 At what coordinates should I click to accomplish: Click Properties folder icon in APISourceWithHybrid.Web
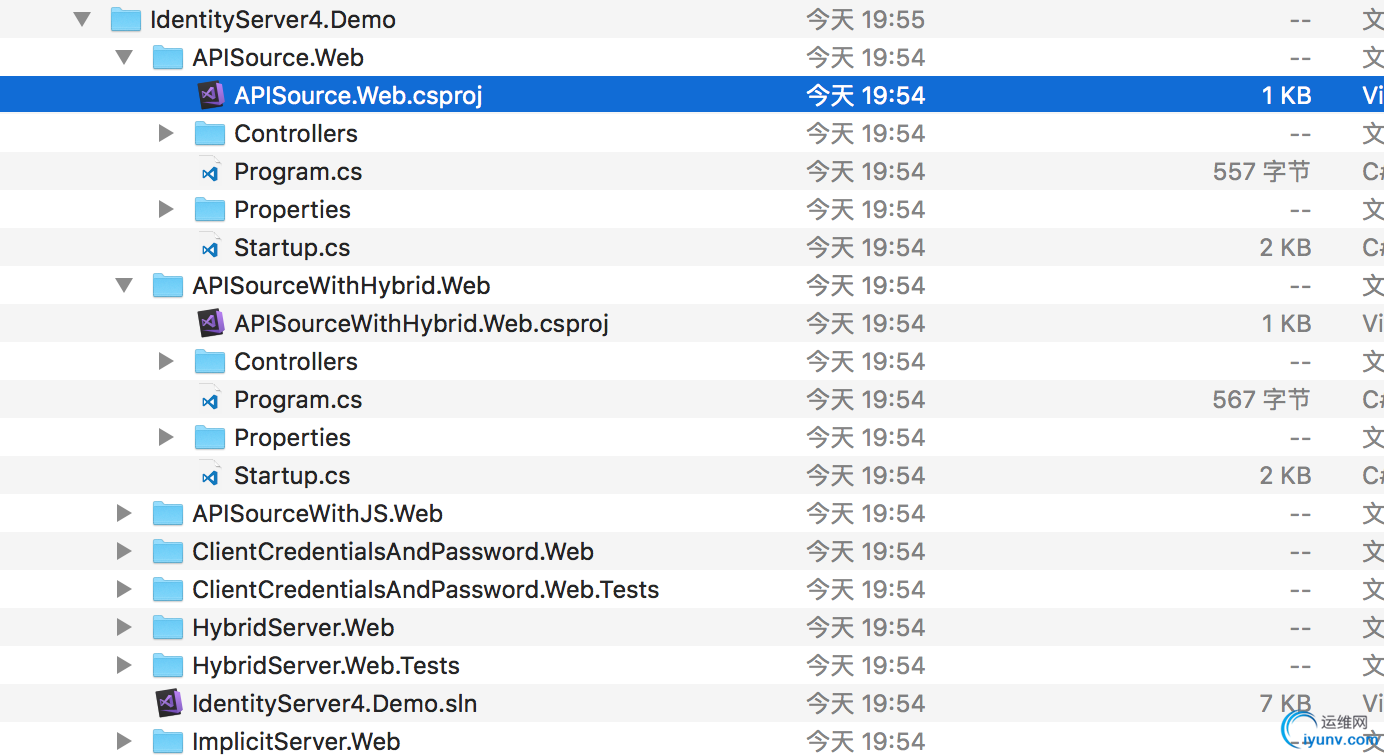(x=209, y=437)
